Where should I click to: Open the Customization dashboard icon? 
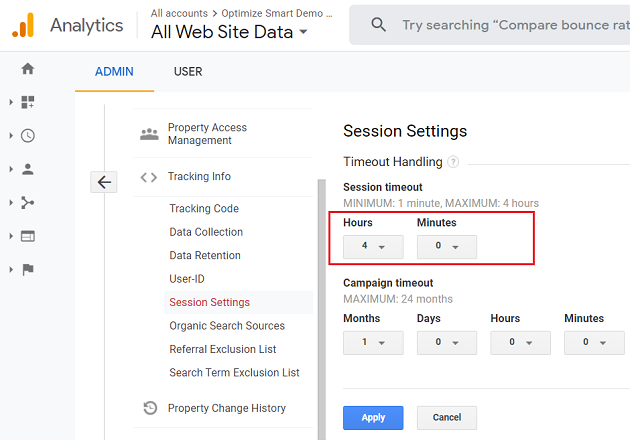28,102
